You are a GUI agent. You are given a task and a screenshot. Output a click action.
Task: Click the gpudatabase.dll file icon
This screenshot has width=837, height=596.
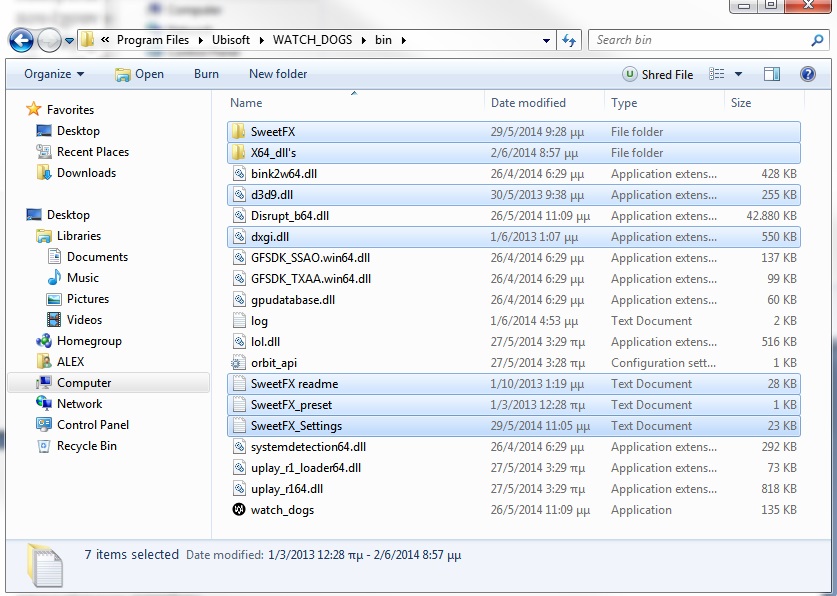[x=239, y=300]
